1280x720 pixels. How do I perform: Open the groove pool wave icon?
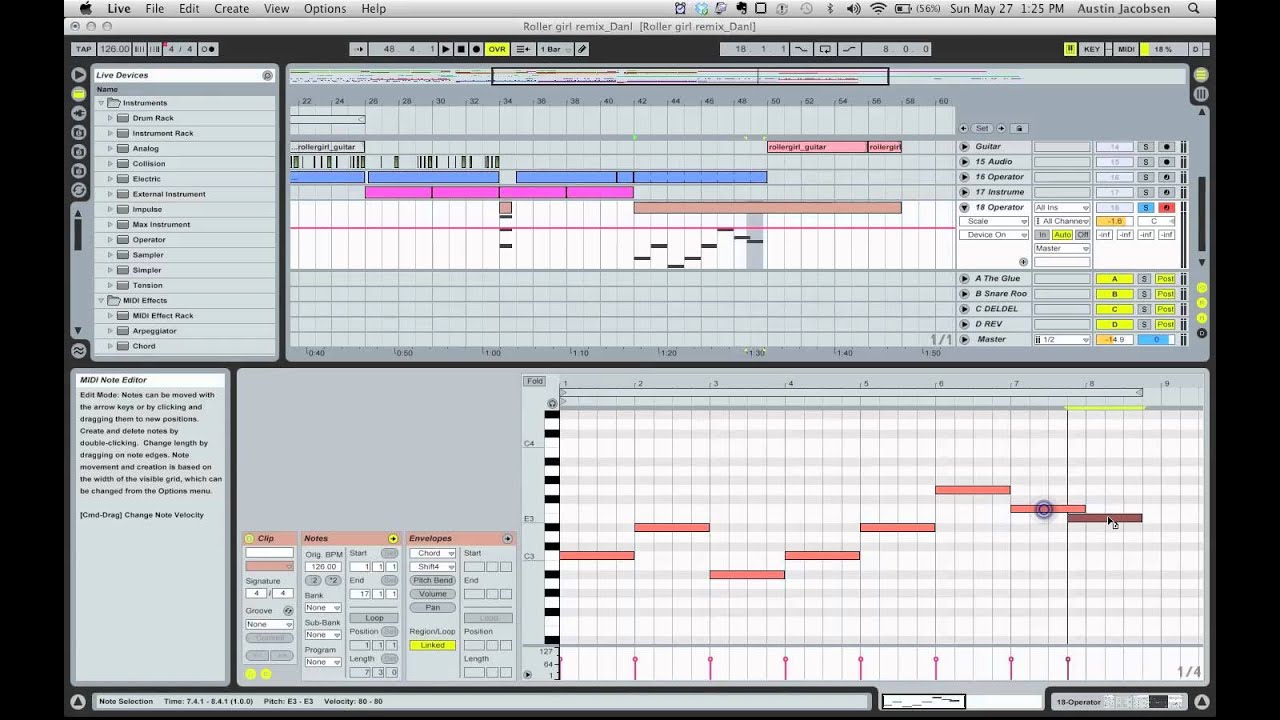click(78, 350)
